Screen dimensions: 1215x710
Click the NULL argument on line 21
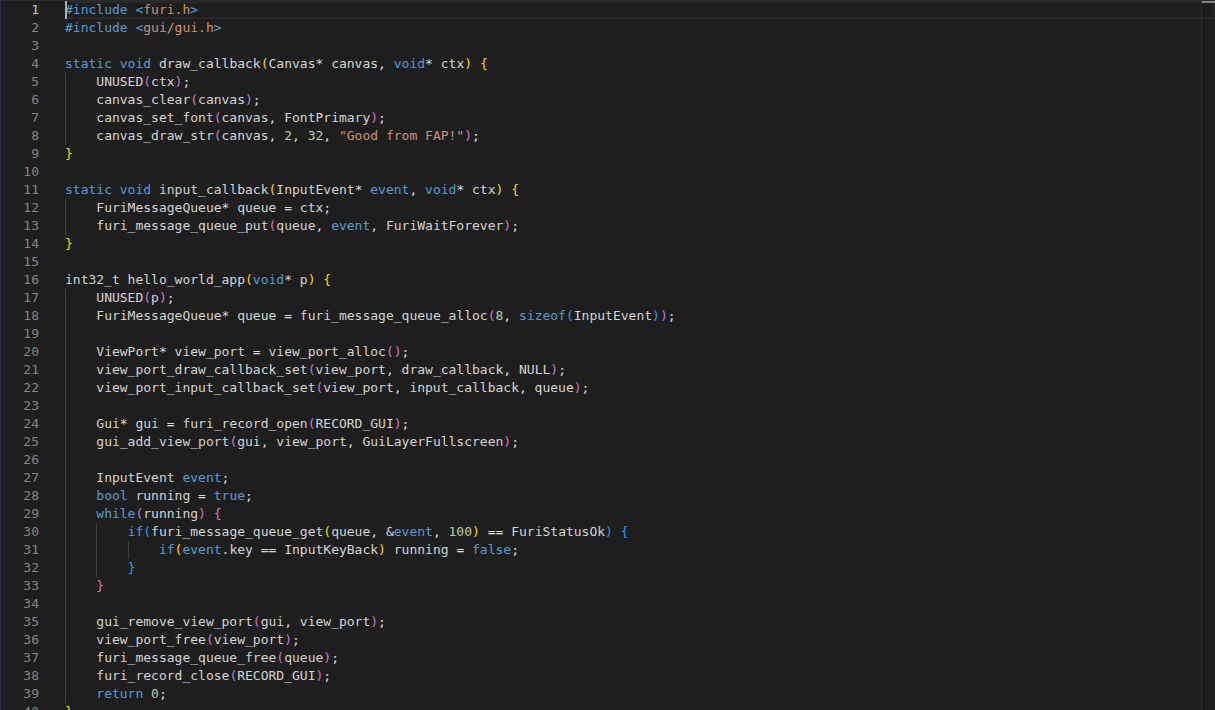[534, 370]
